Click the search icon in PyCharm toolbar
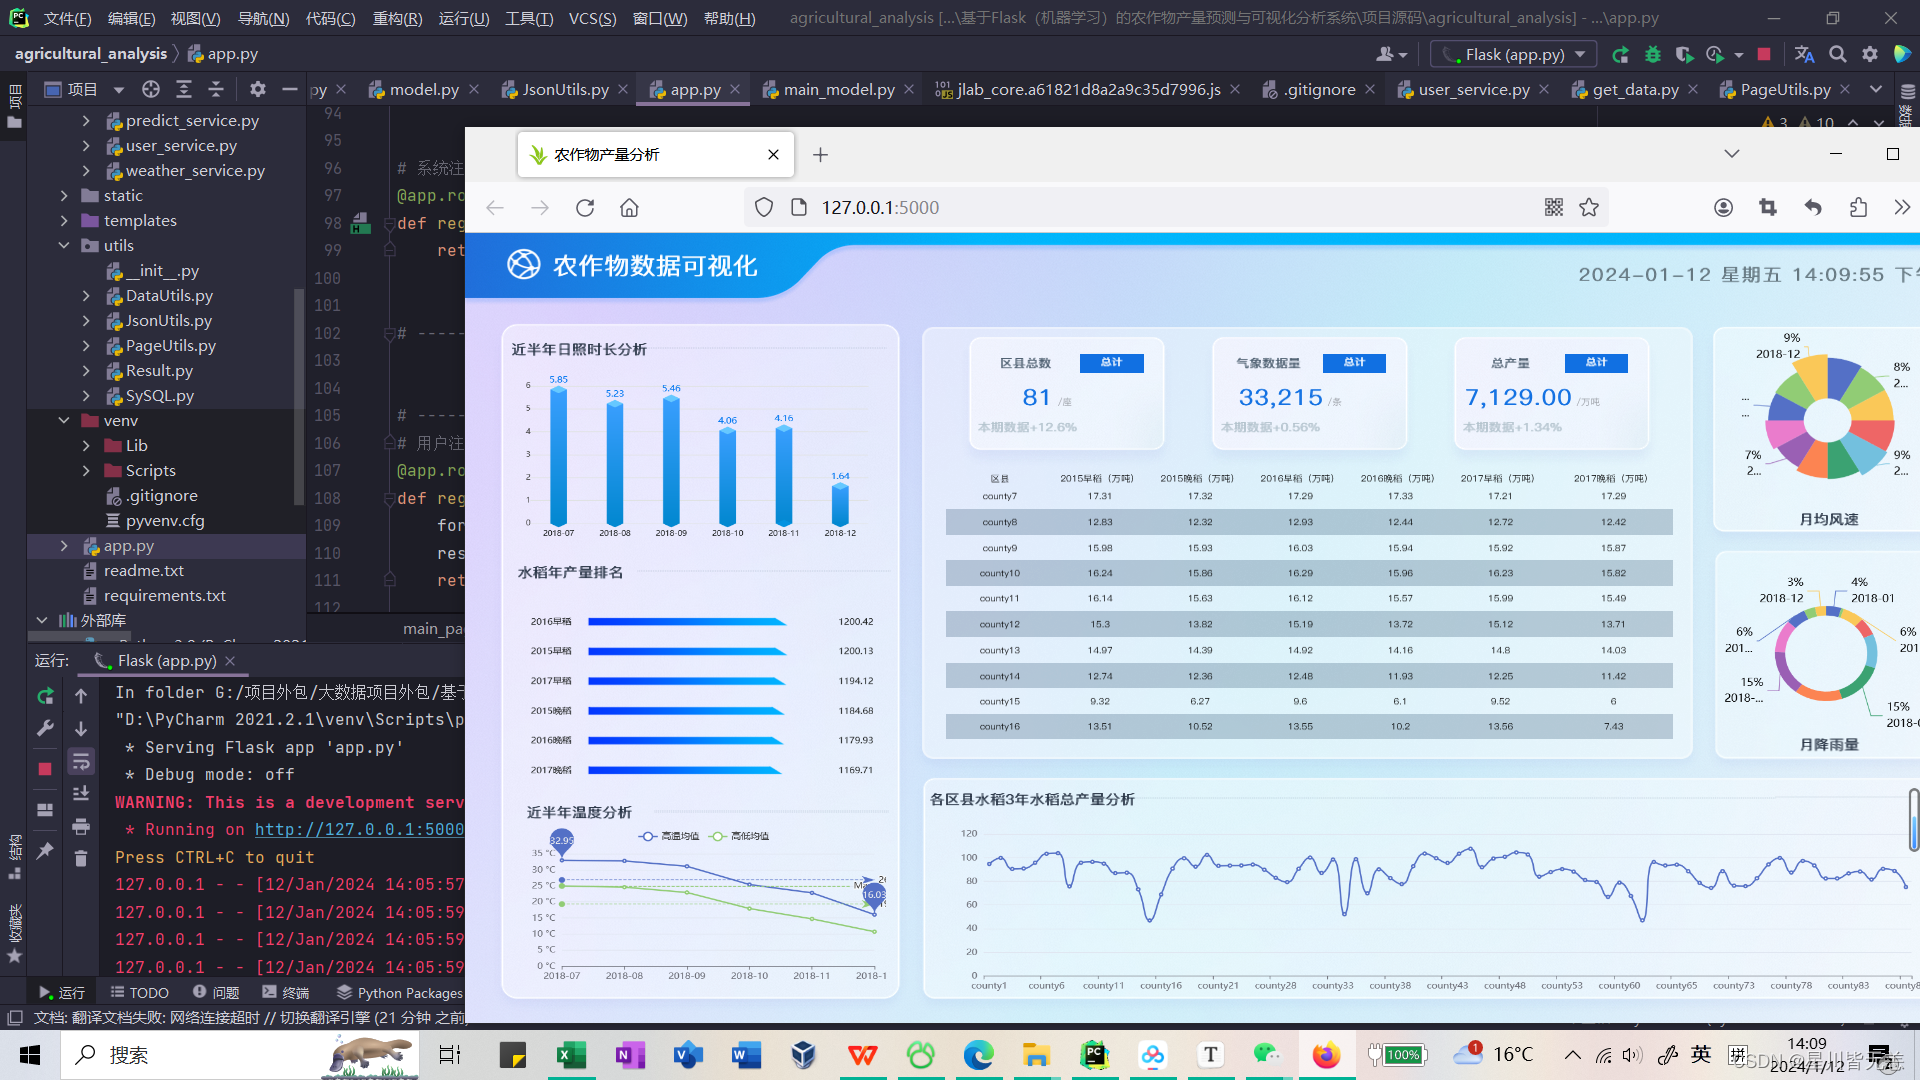The width and height of the screenshot is (1920, 1080). [x=1838, y=54]
